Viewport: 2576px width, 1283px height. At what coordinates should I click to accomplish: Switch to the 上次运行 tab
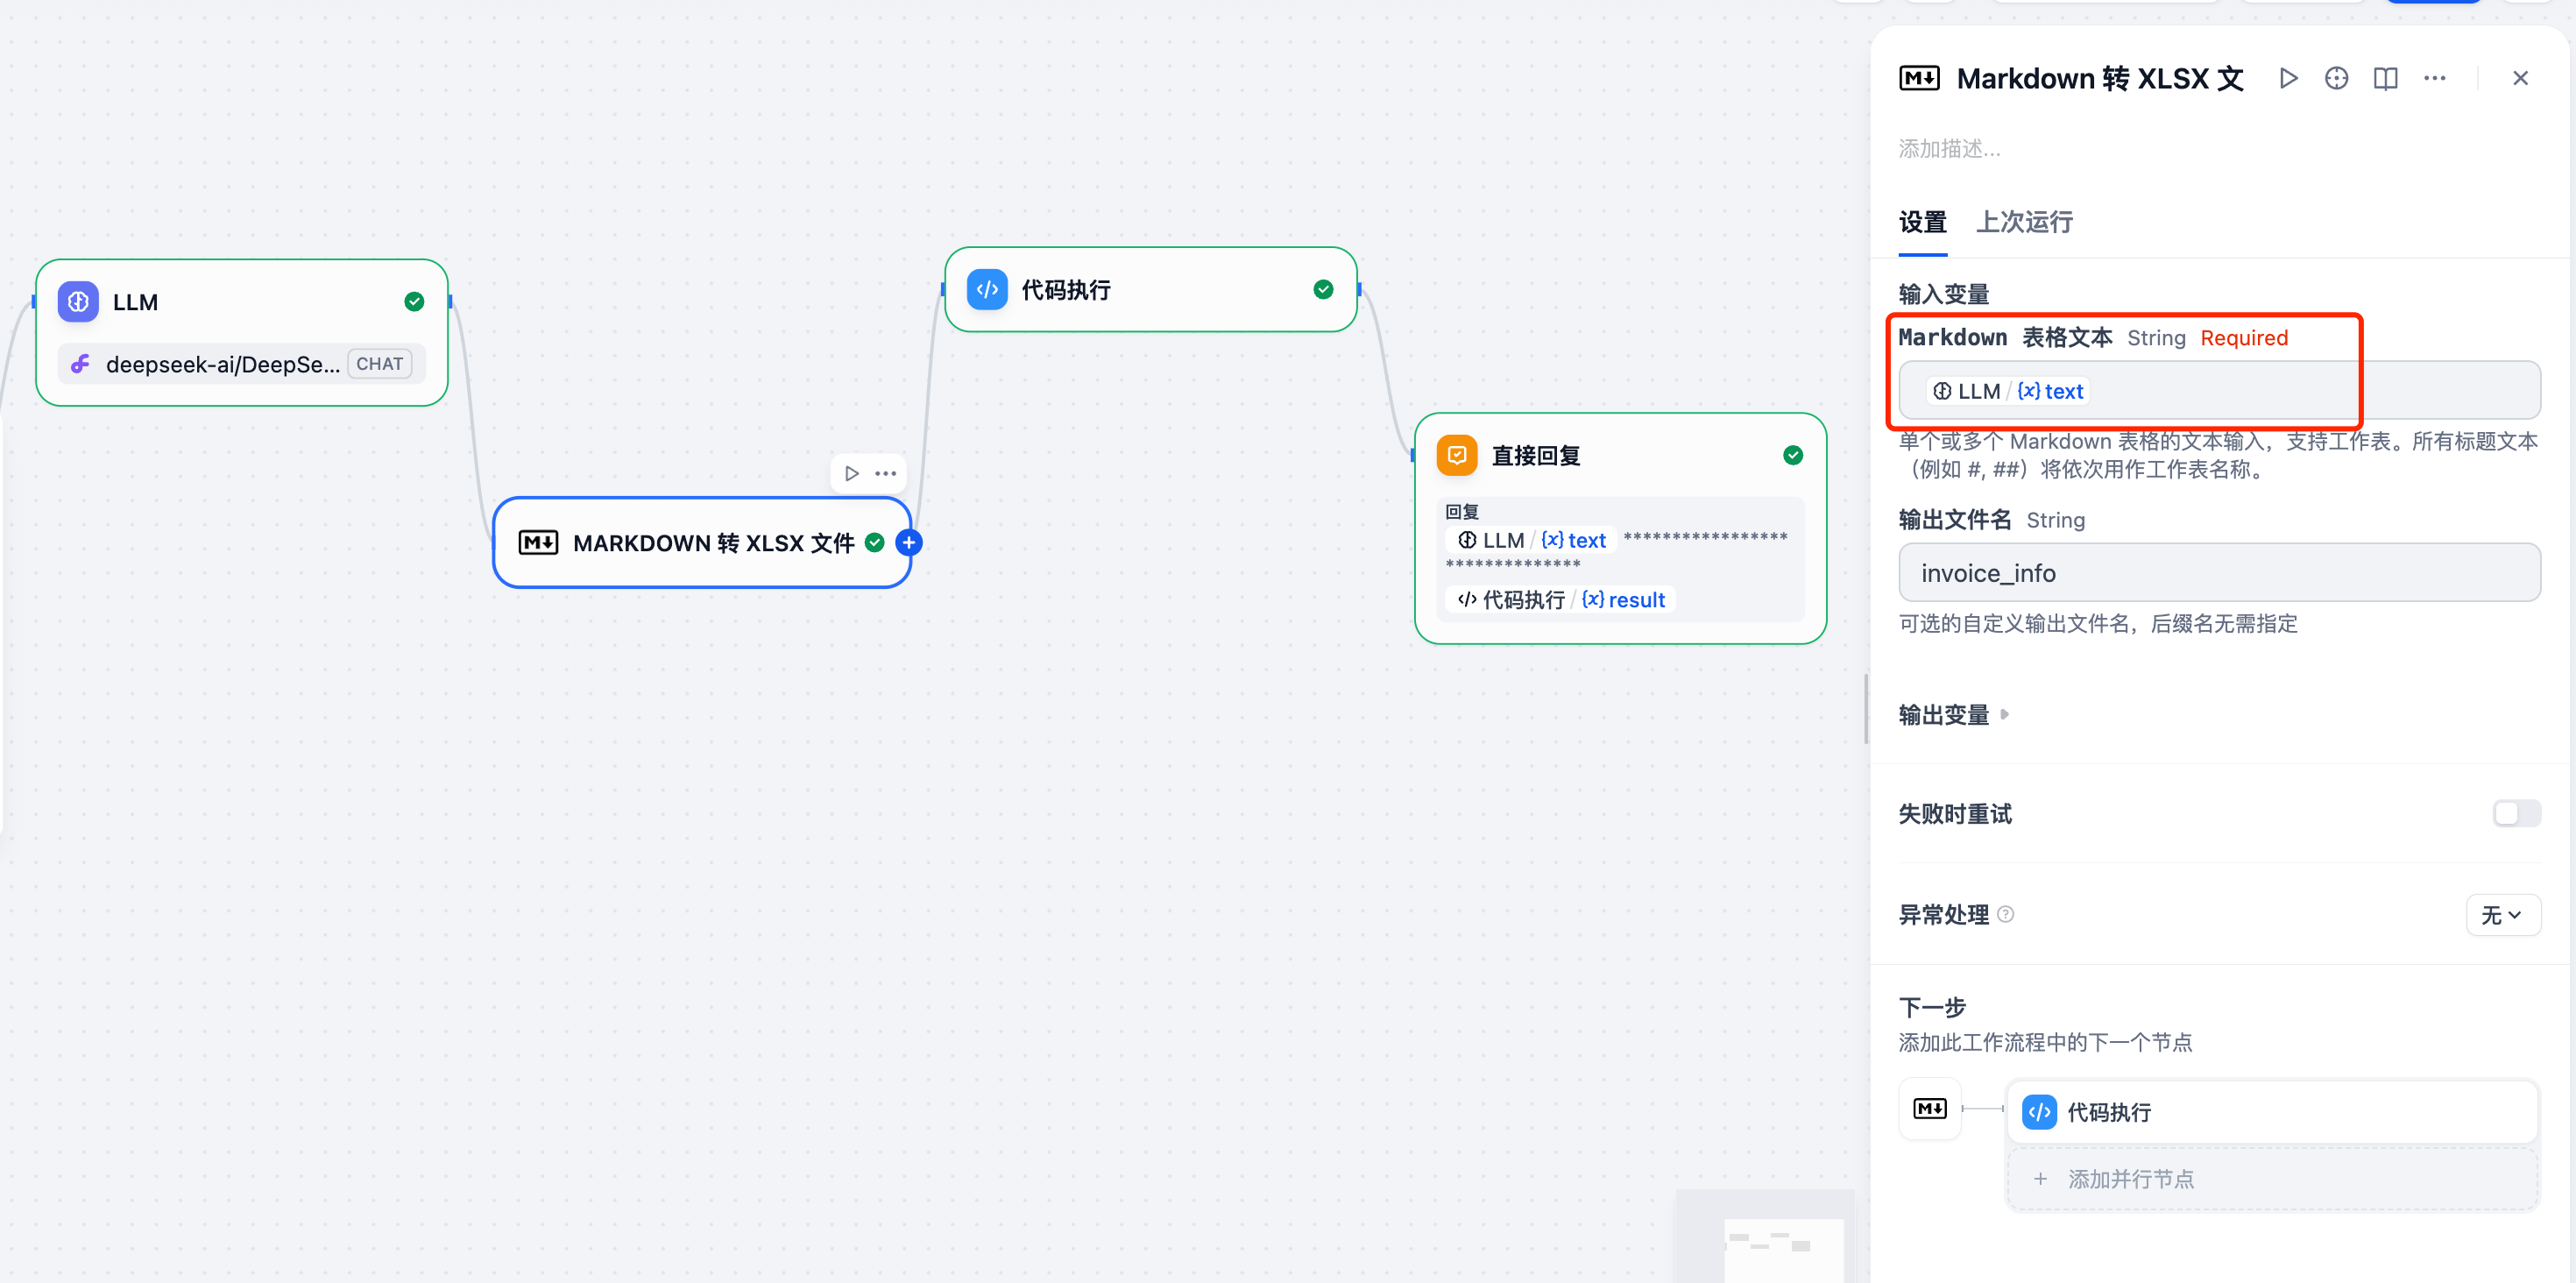2024,222
